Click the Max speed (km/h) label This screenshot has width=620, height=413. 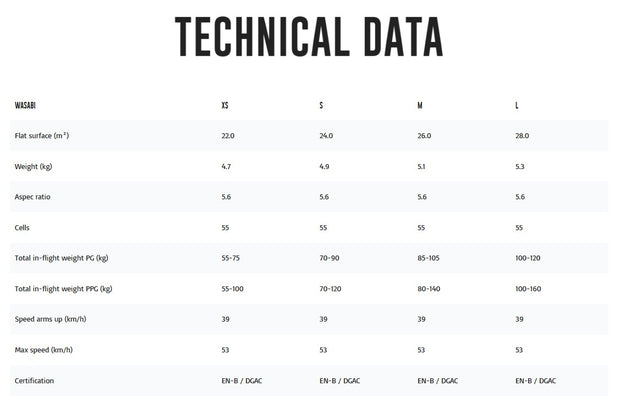(x=43, y=350)
